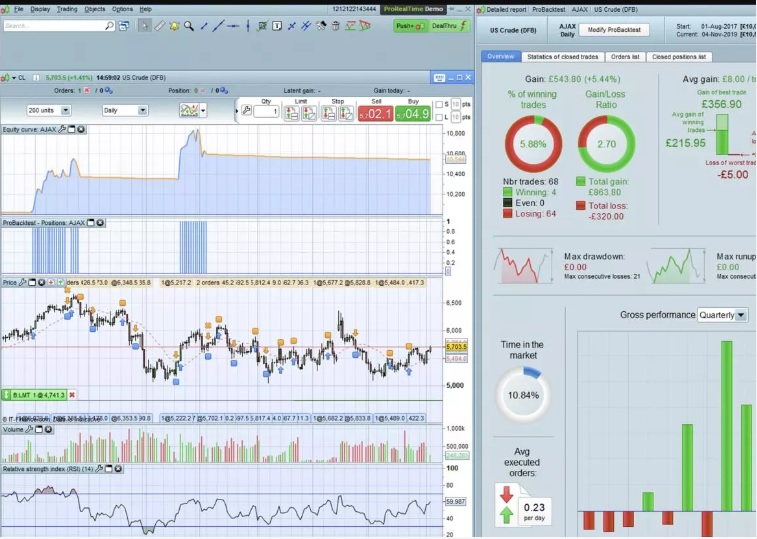Switch to the Orders list tab
The width and height of the screenshot is (757, 539).
coord(625,57)
